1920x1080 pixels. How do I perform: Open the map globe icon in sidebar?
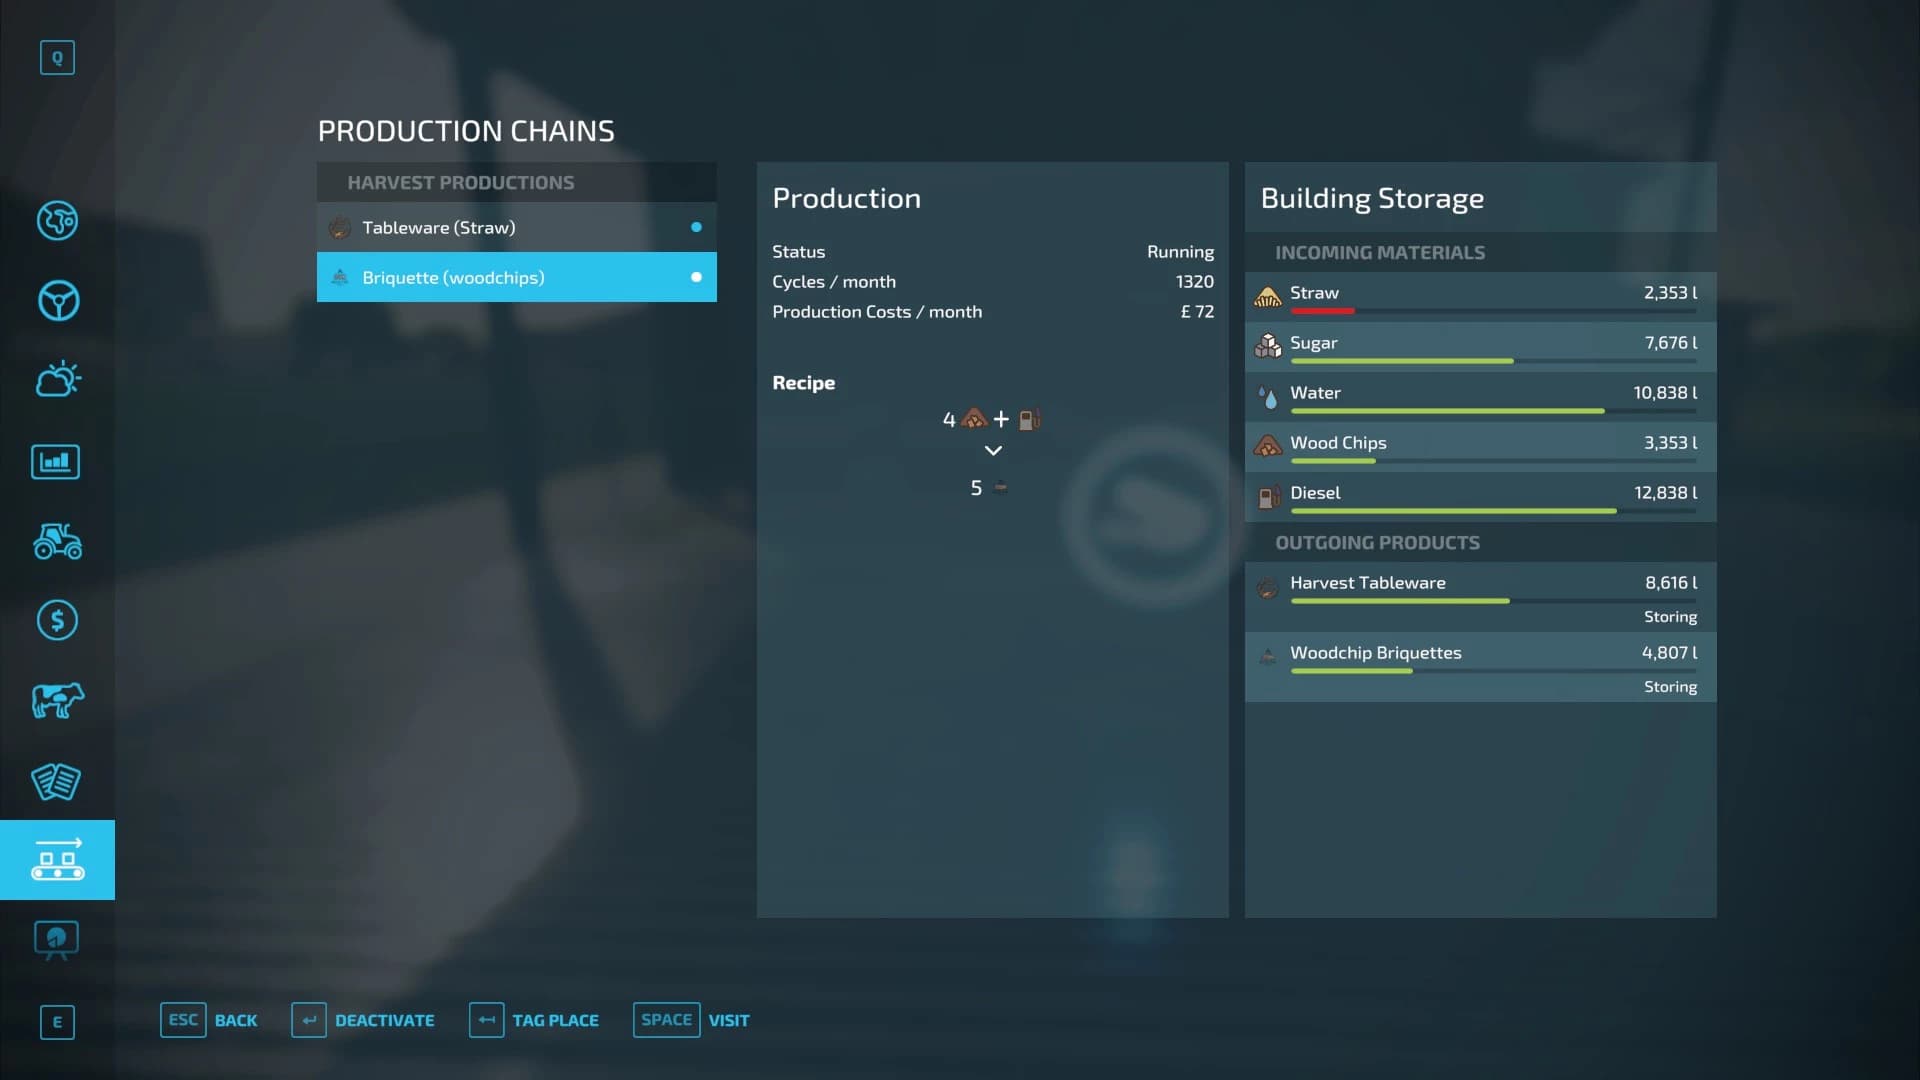coord(57,220)
